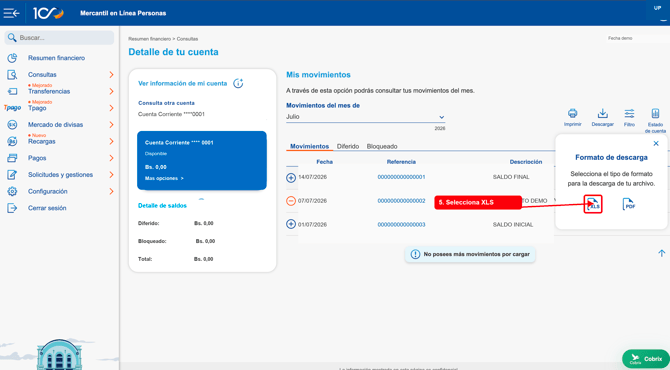The width and height of the screenshot is (670, 370).
Task: Open the Cobrix chat button
Action: (x=646, y=358)
